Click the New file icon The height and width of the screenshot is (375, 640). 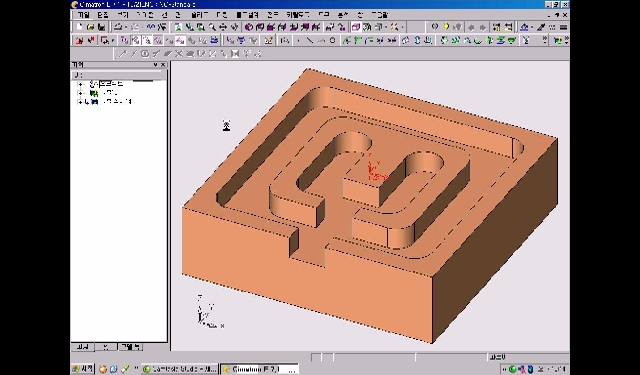79,27
